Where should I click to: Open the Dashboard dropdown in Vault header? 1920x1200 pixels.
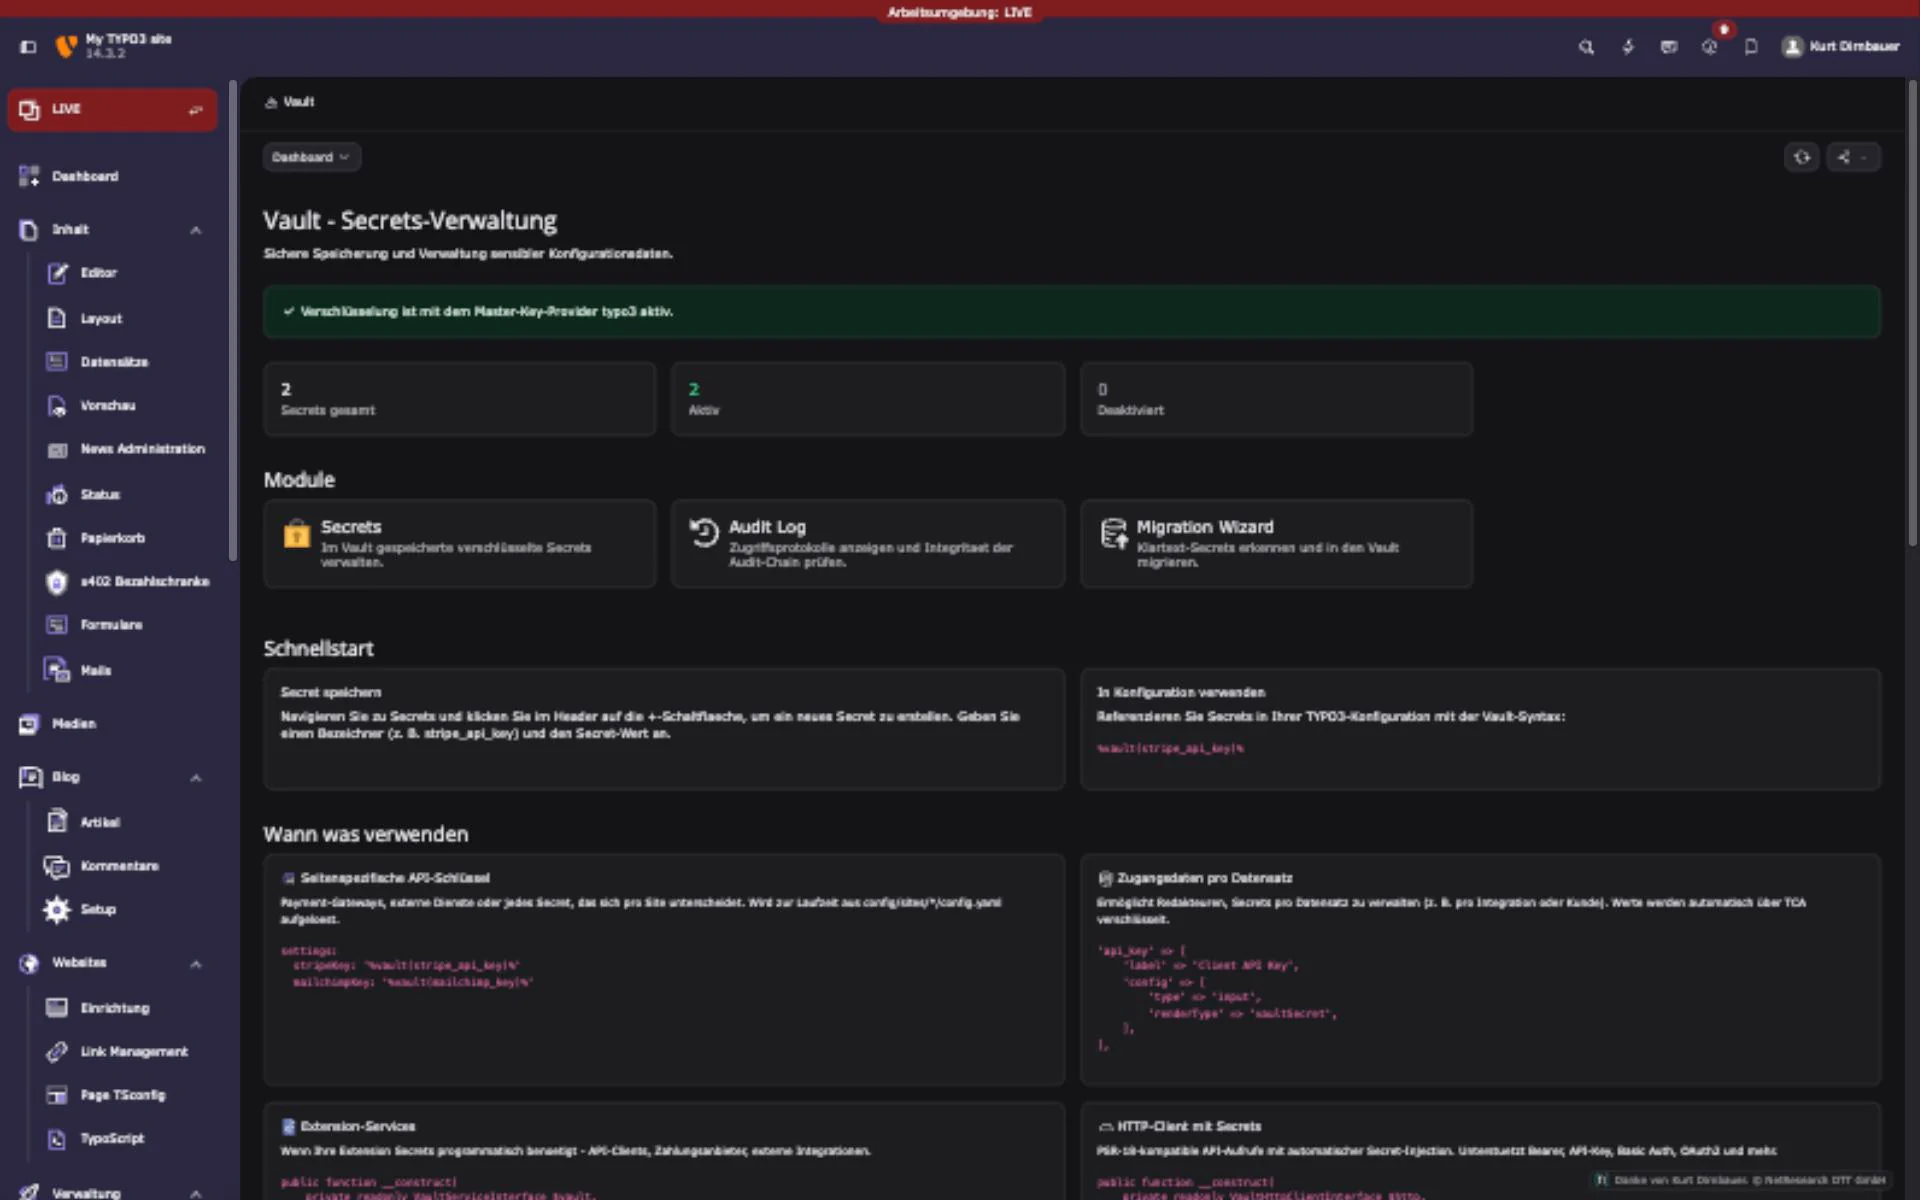coord(311,157)
